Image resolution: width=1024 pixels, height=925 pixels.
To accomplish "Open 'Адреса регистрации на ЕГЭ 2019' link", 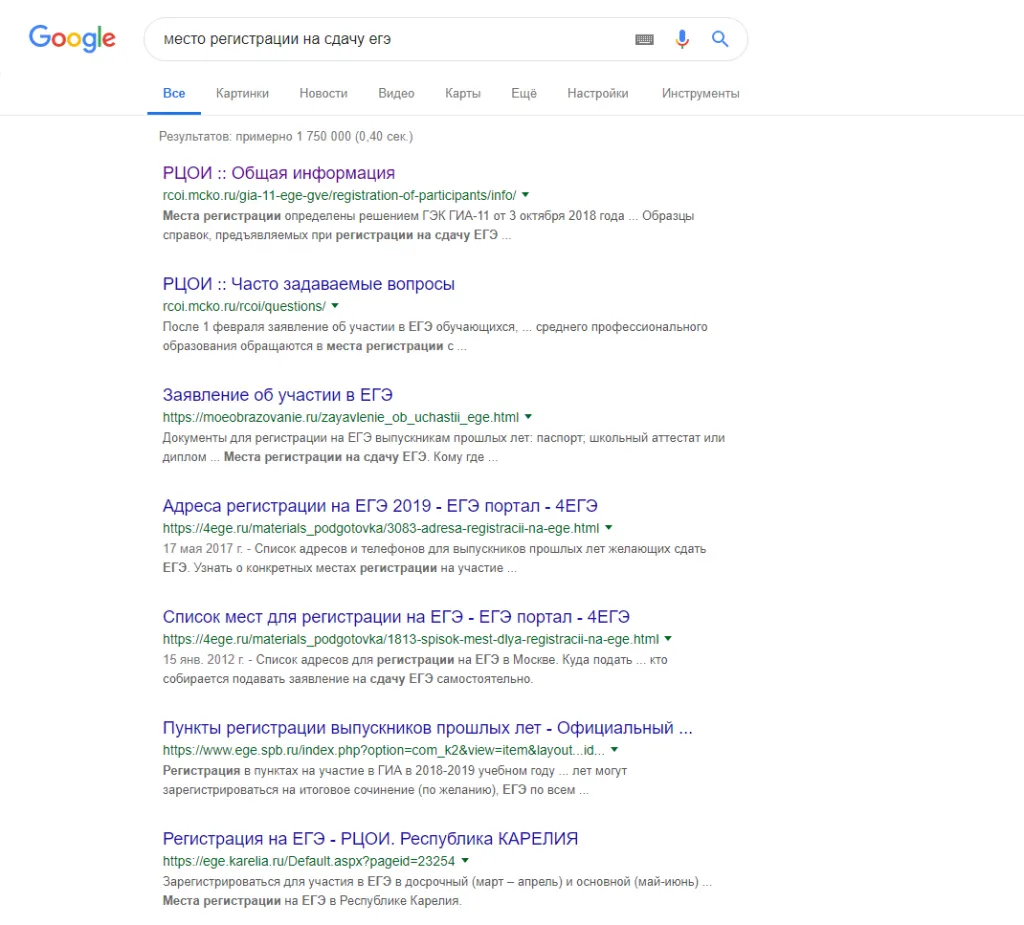I will click(x=380, y=506).
